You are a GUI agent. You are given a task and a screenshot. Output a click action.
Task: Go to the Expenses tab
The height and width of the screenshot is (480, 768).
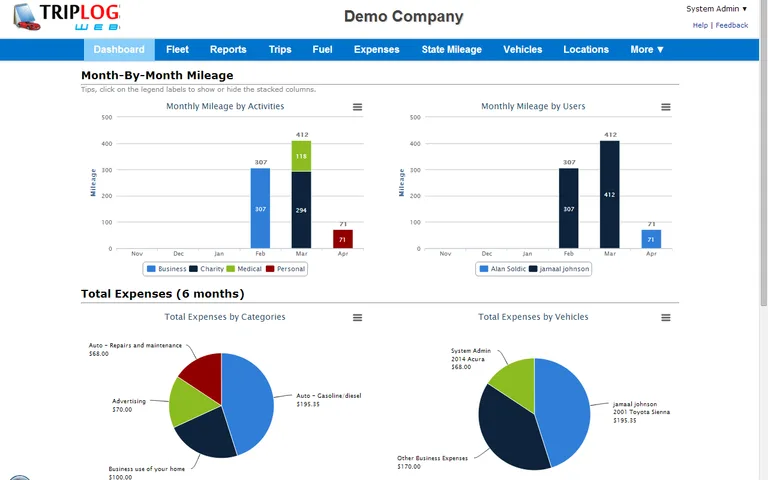376,49
